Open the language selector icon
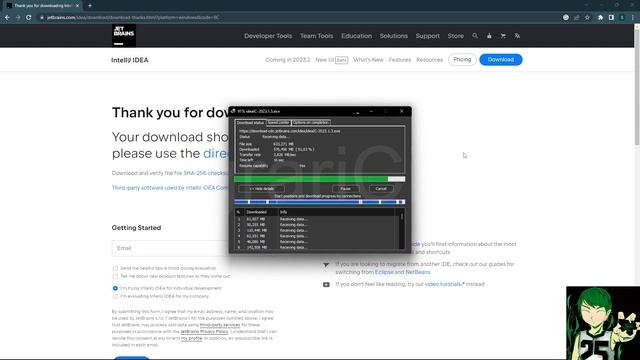 [517, 36]
